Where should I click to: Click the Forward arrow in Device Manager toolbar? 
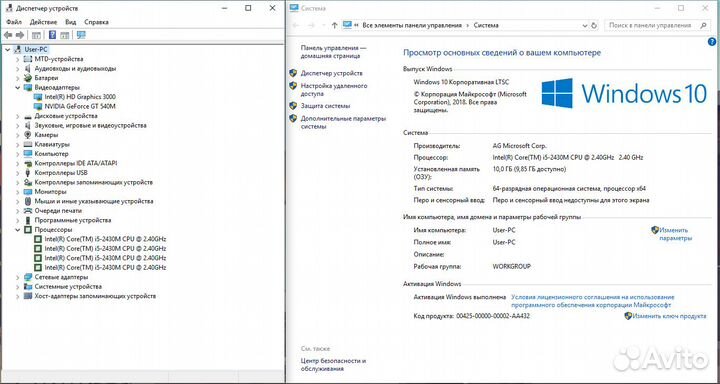(20, 35)
